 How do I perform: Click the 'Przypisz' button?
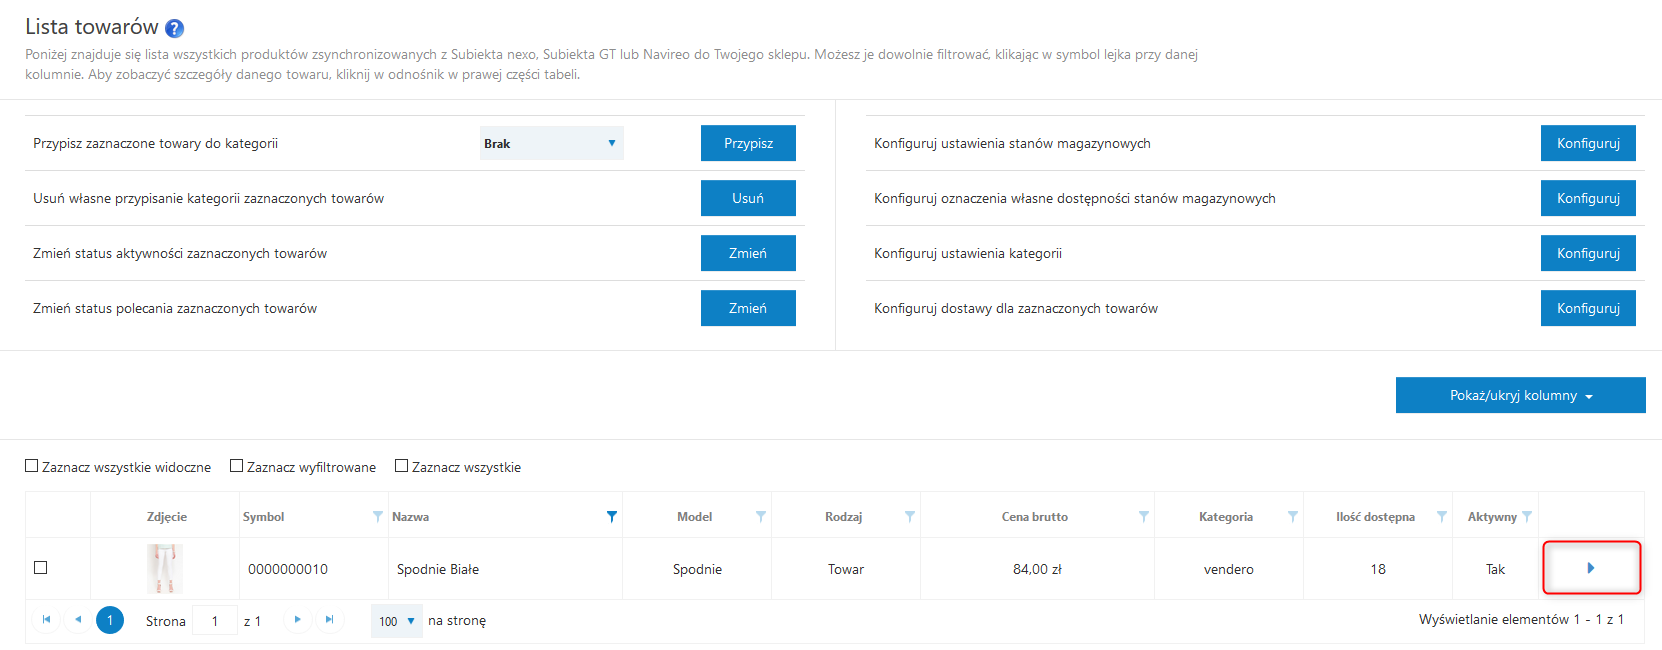point(748,143)
